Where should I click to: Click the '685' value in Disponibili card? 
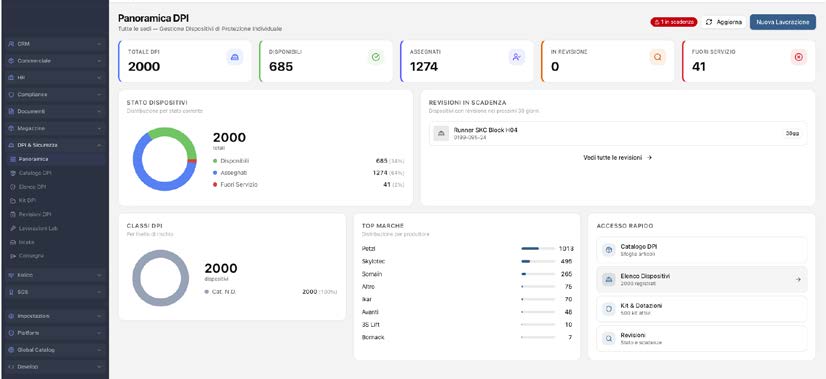pos(281,67)
